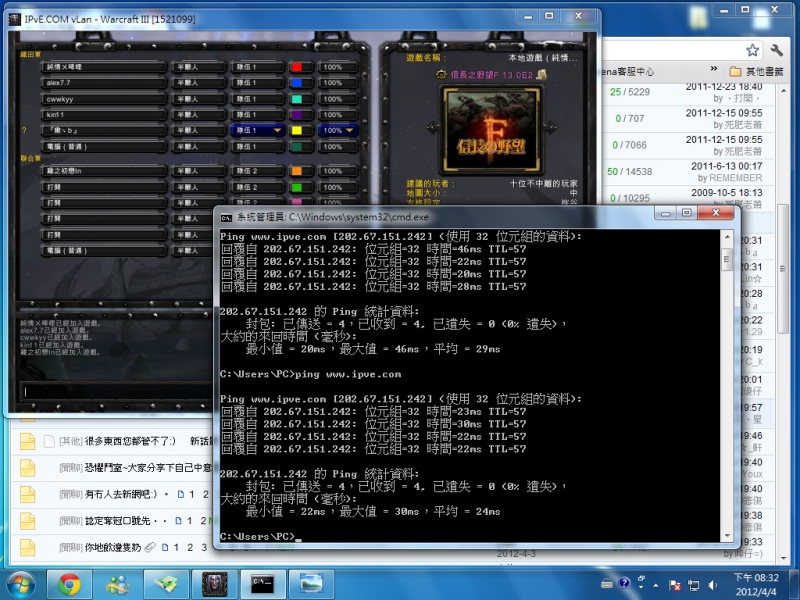The width and height of the screenshot is (800, 600).
Task: Open handicap 100% dropdown on highlighted row
Action: (349, 130)
